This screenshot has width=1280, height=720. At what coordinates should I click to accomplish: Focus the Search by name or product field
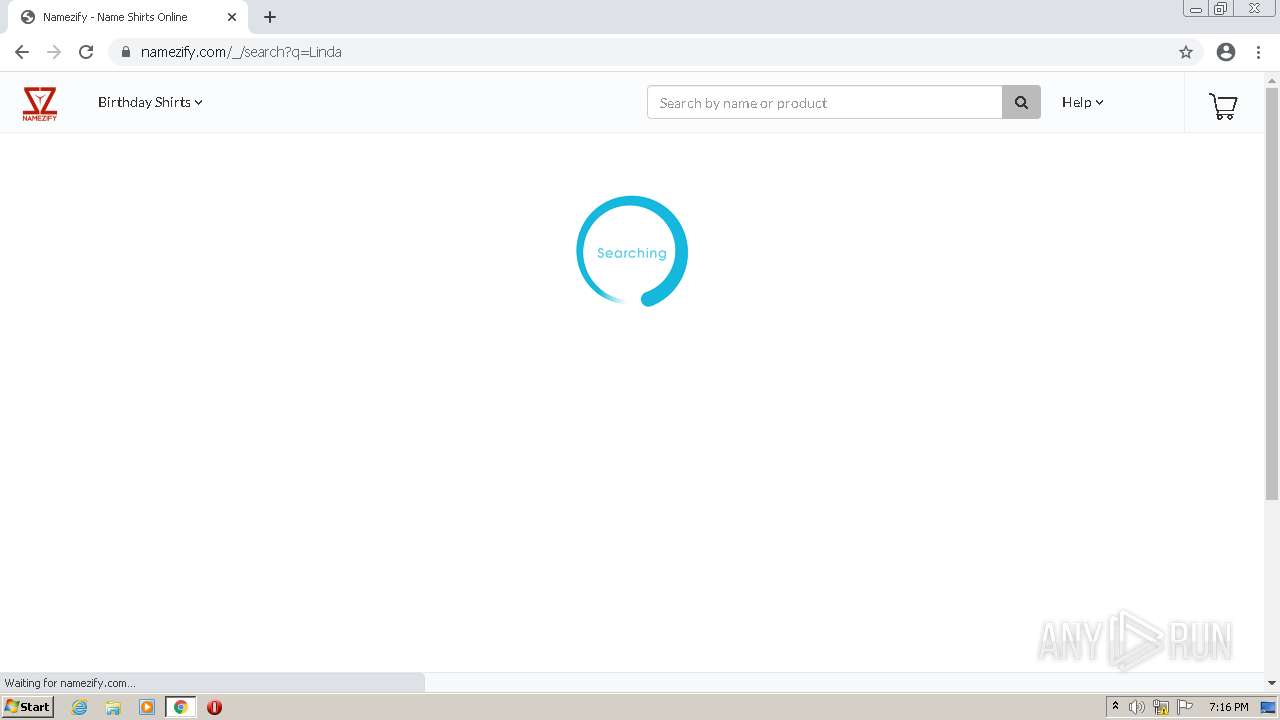[824, 102]
